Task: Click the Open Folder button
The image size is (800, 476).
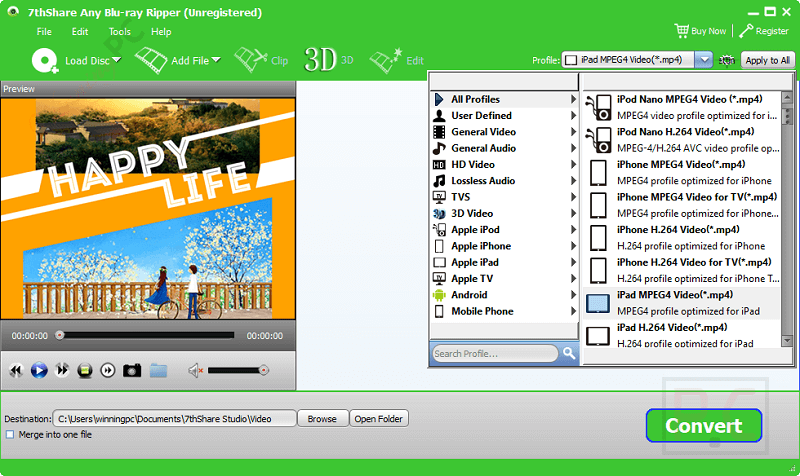Action: pos(379,419)
